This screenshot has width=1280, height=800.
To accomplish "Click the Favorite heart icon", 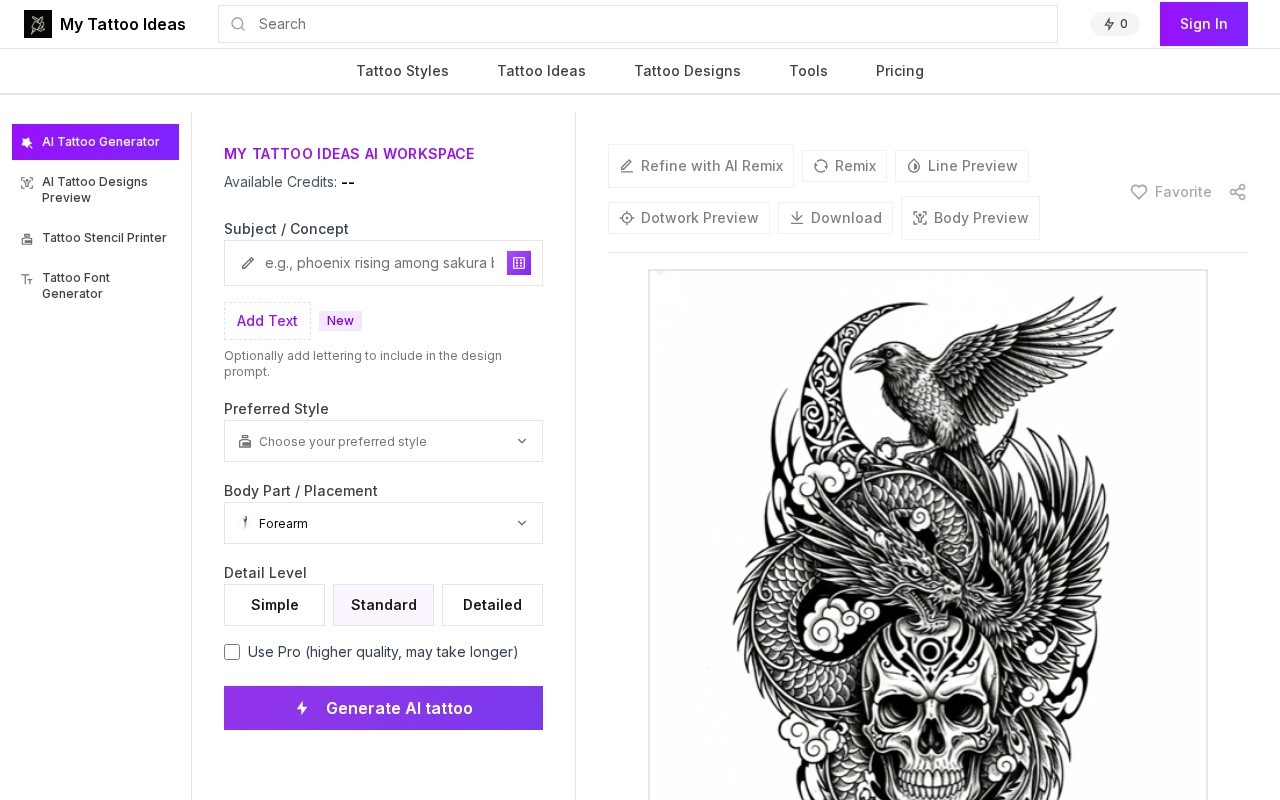I will 1139,192.
